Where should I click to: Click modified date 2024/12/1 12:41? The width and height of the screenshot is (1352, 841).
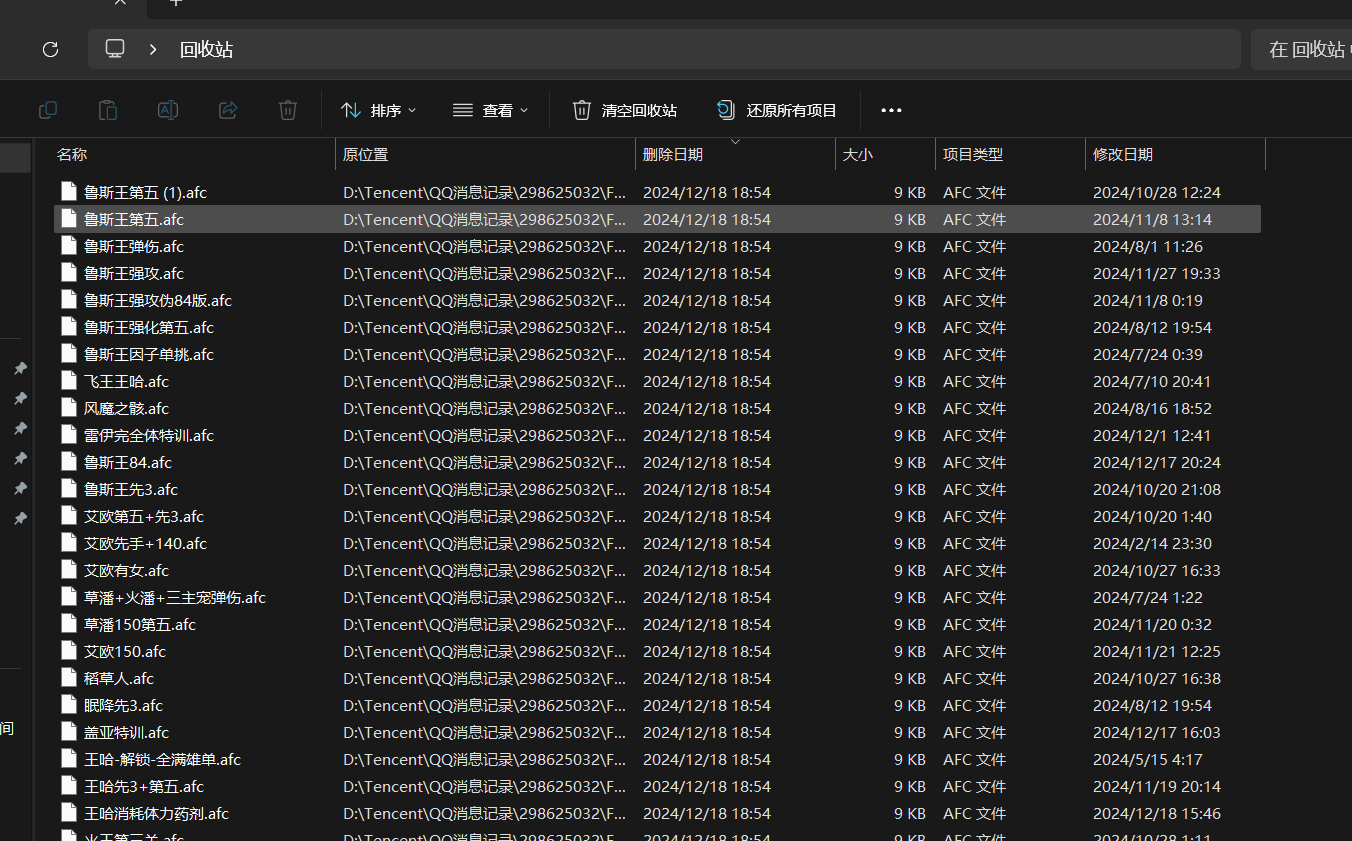pyautogui.click(x=1152, y=435)
